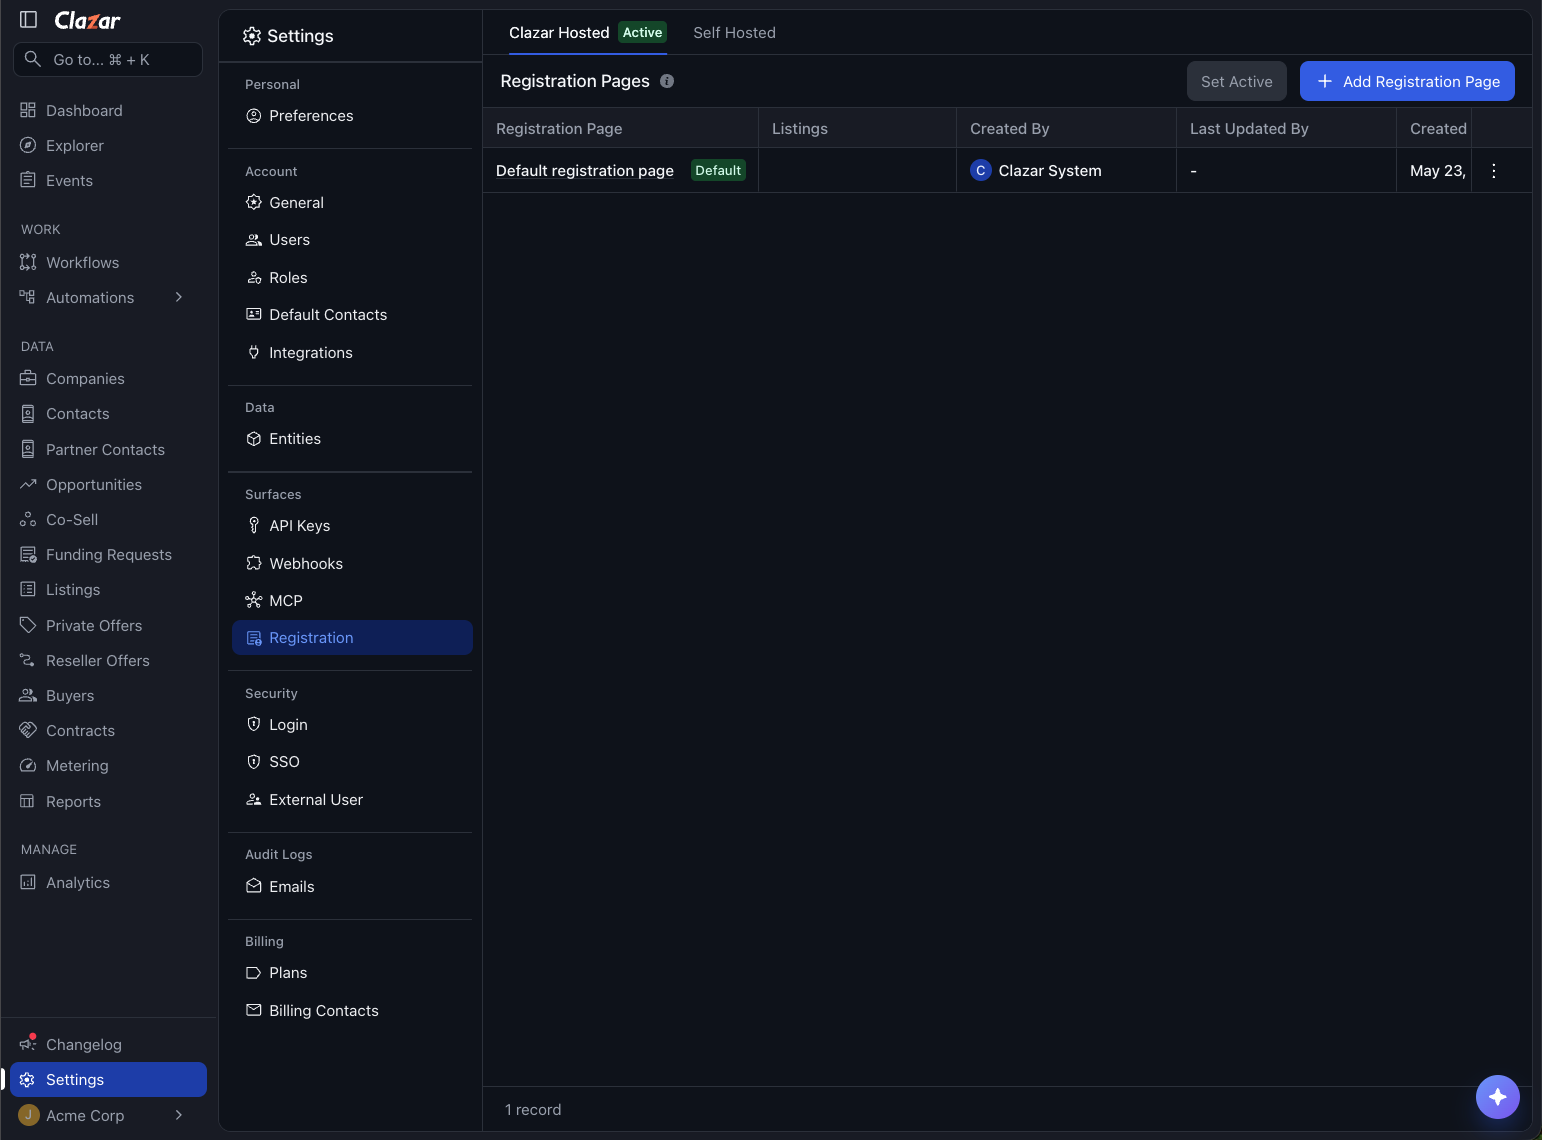Image resolution: width=1542 pixels, height=1140 pixels.
Task: Open row actions for Default registration page
Action: pos(1494,171)
